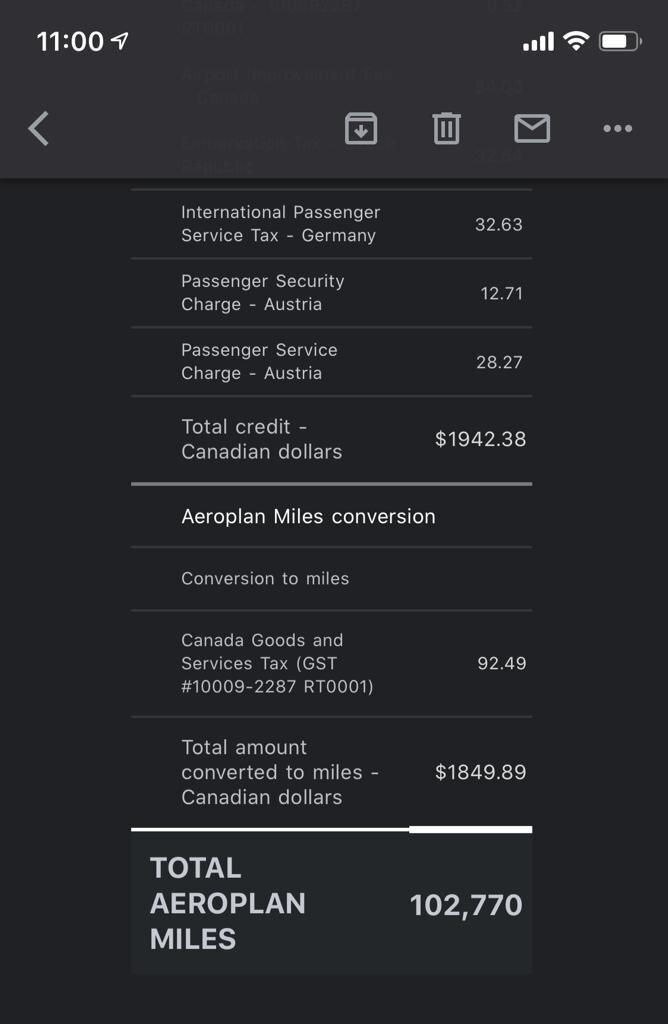Screen dimensions: 668x1024
Task: Tap the cellular signal bars icon
Action: [538, 42]
